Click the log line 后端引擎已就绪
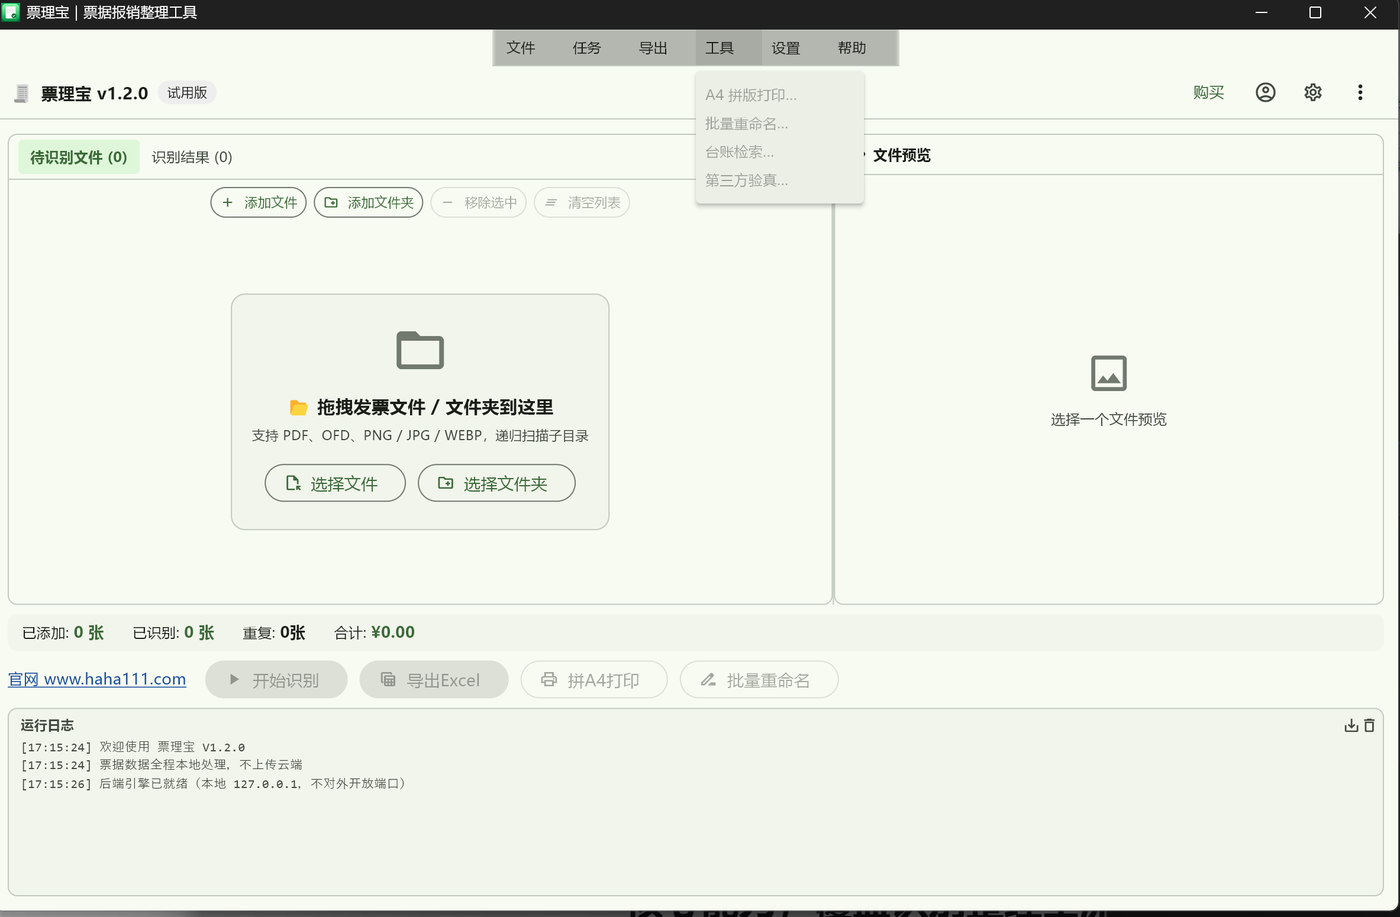The image size is (1400, 917). 215,783
